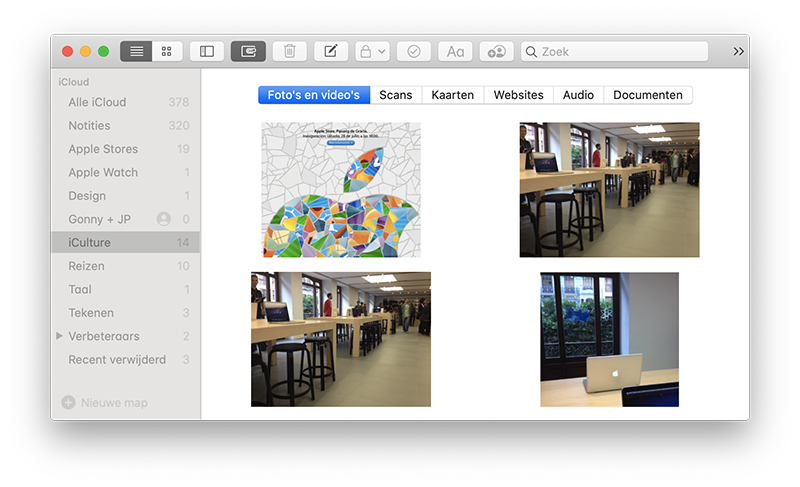Click the Nieuwe map button
This screenshot has height=487, width=800.
coord(105,403)
